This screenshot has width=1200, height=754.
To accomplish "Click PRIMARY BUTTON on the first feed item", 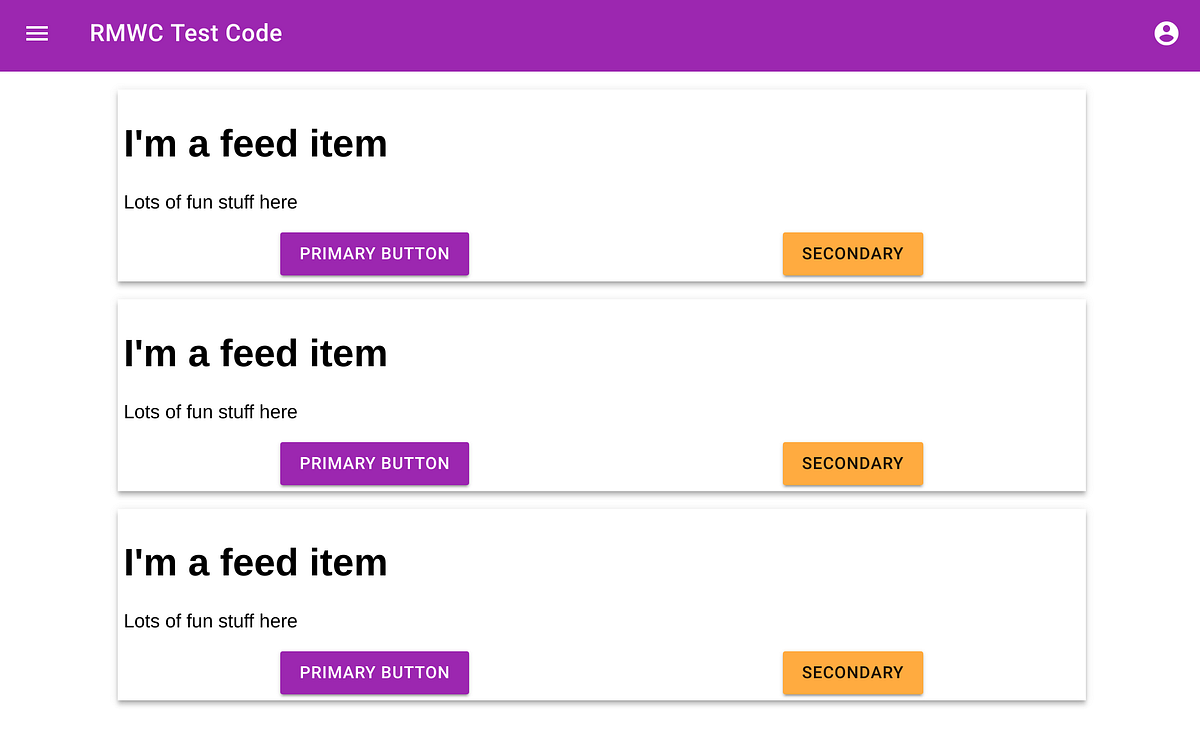I will tap(374, 253).
